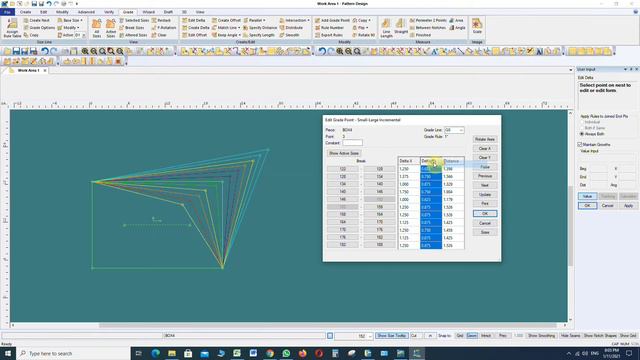Click Add Grade Point in Modify group
This screenshot has width=640, height=360.
332,20
